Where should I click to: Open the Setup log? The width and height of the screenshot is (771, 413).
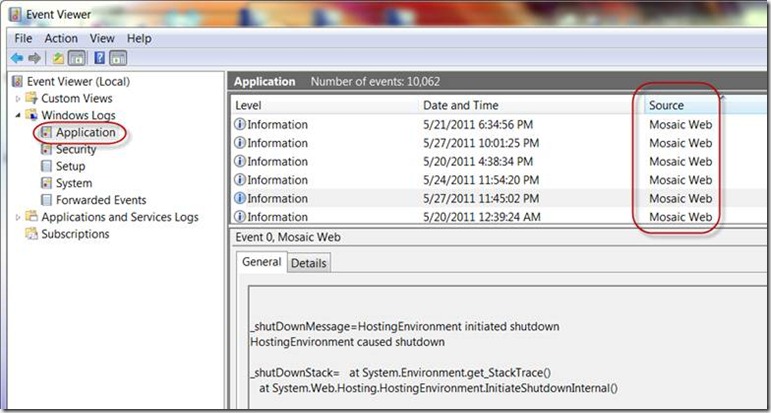click(x=70, y=166)
